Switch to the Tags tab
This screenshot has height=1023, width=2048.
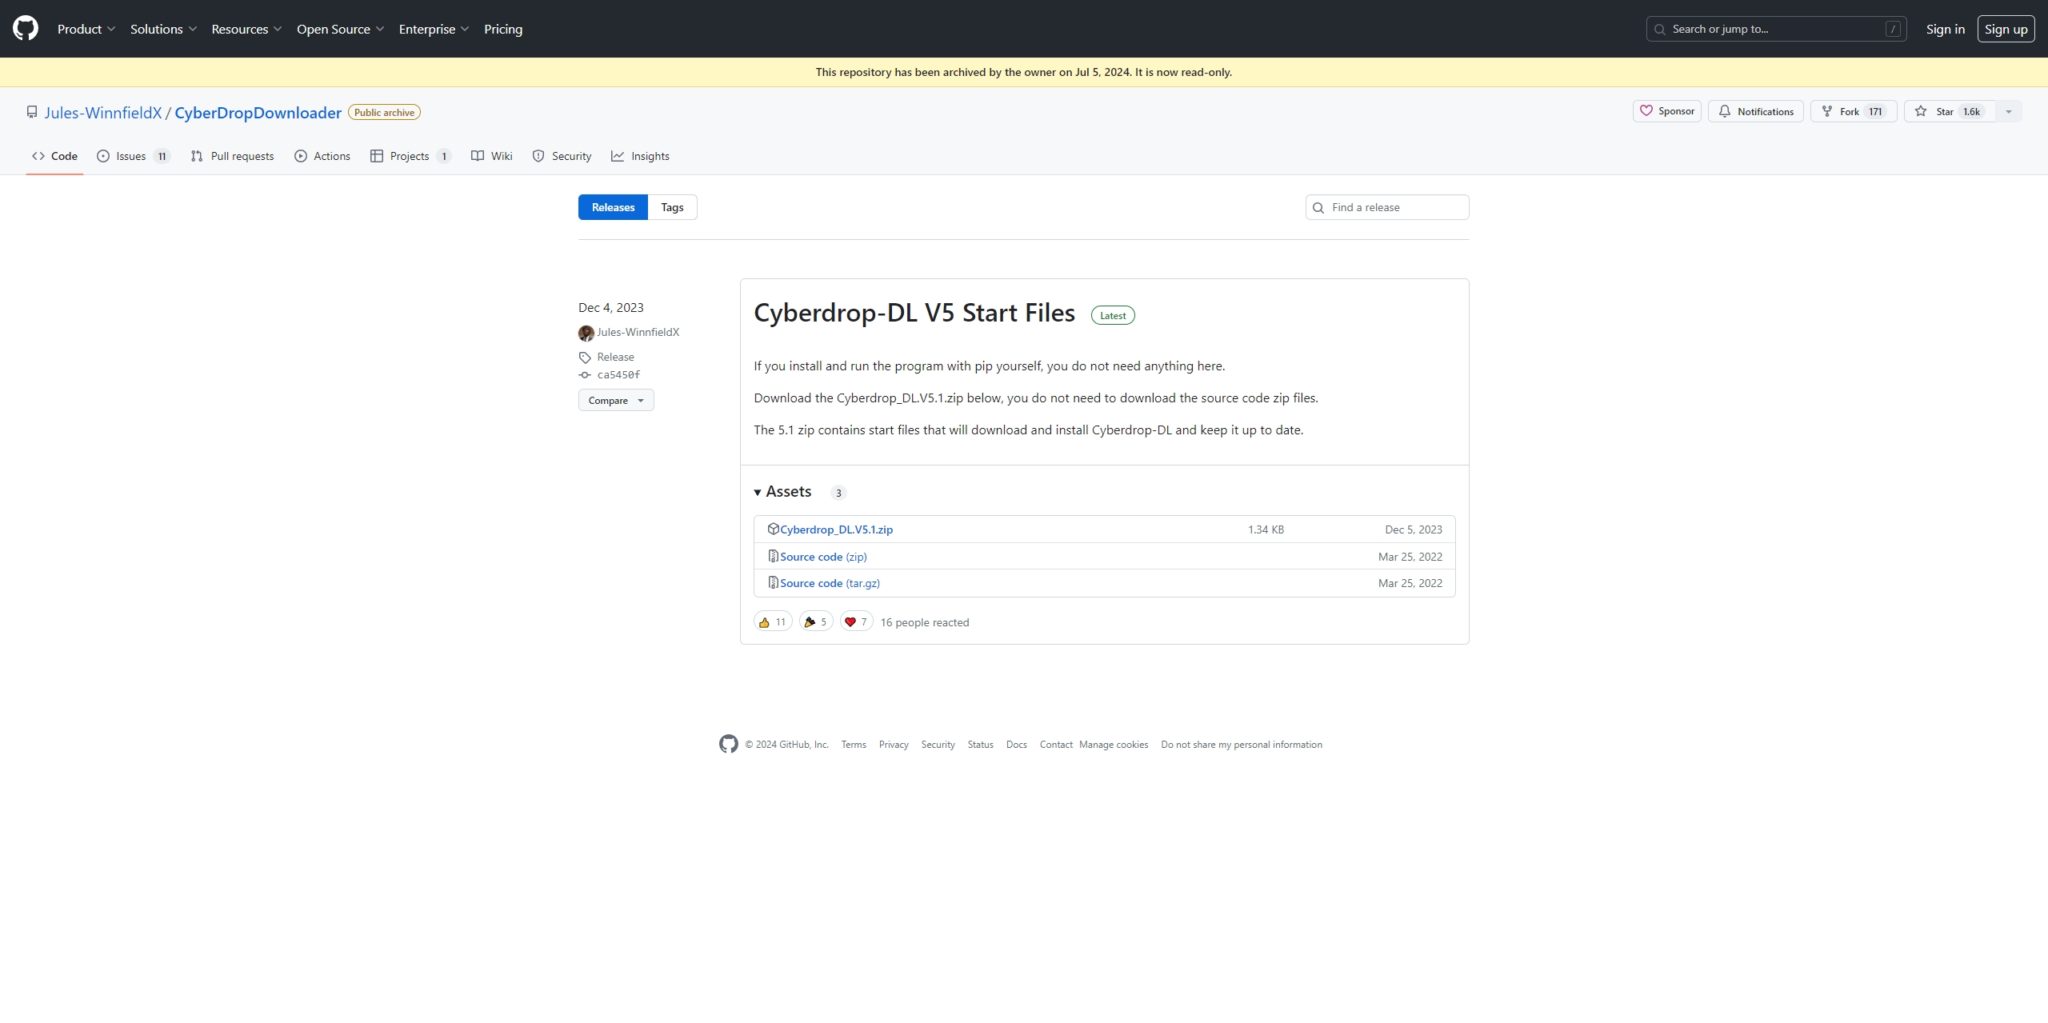pyautogui.click(x=672, y=207)
